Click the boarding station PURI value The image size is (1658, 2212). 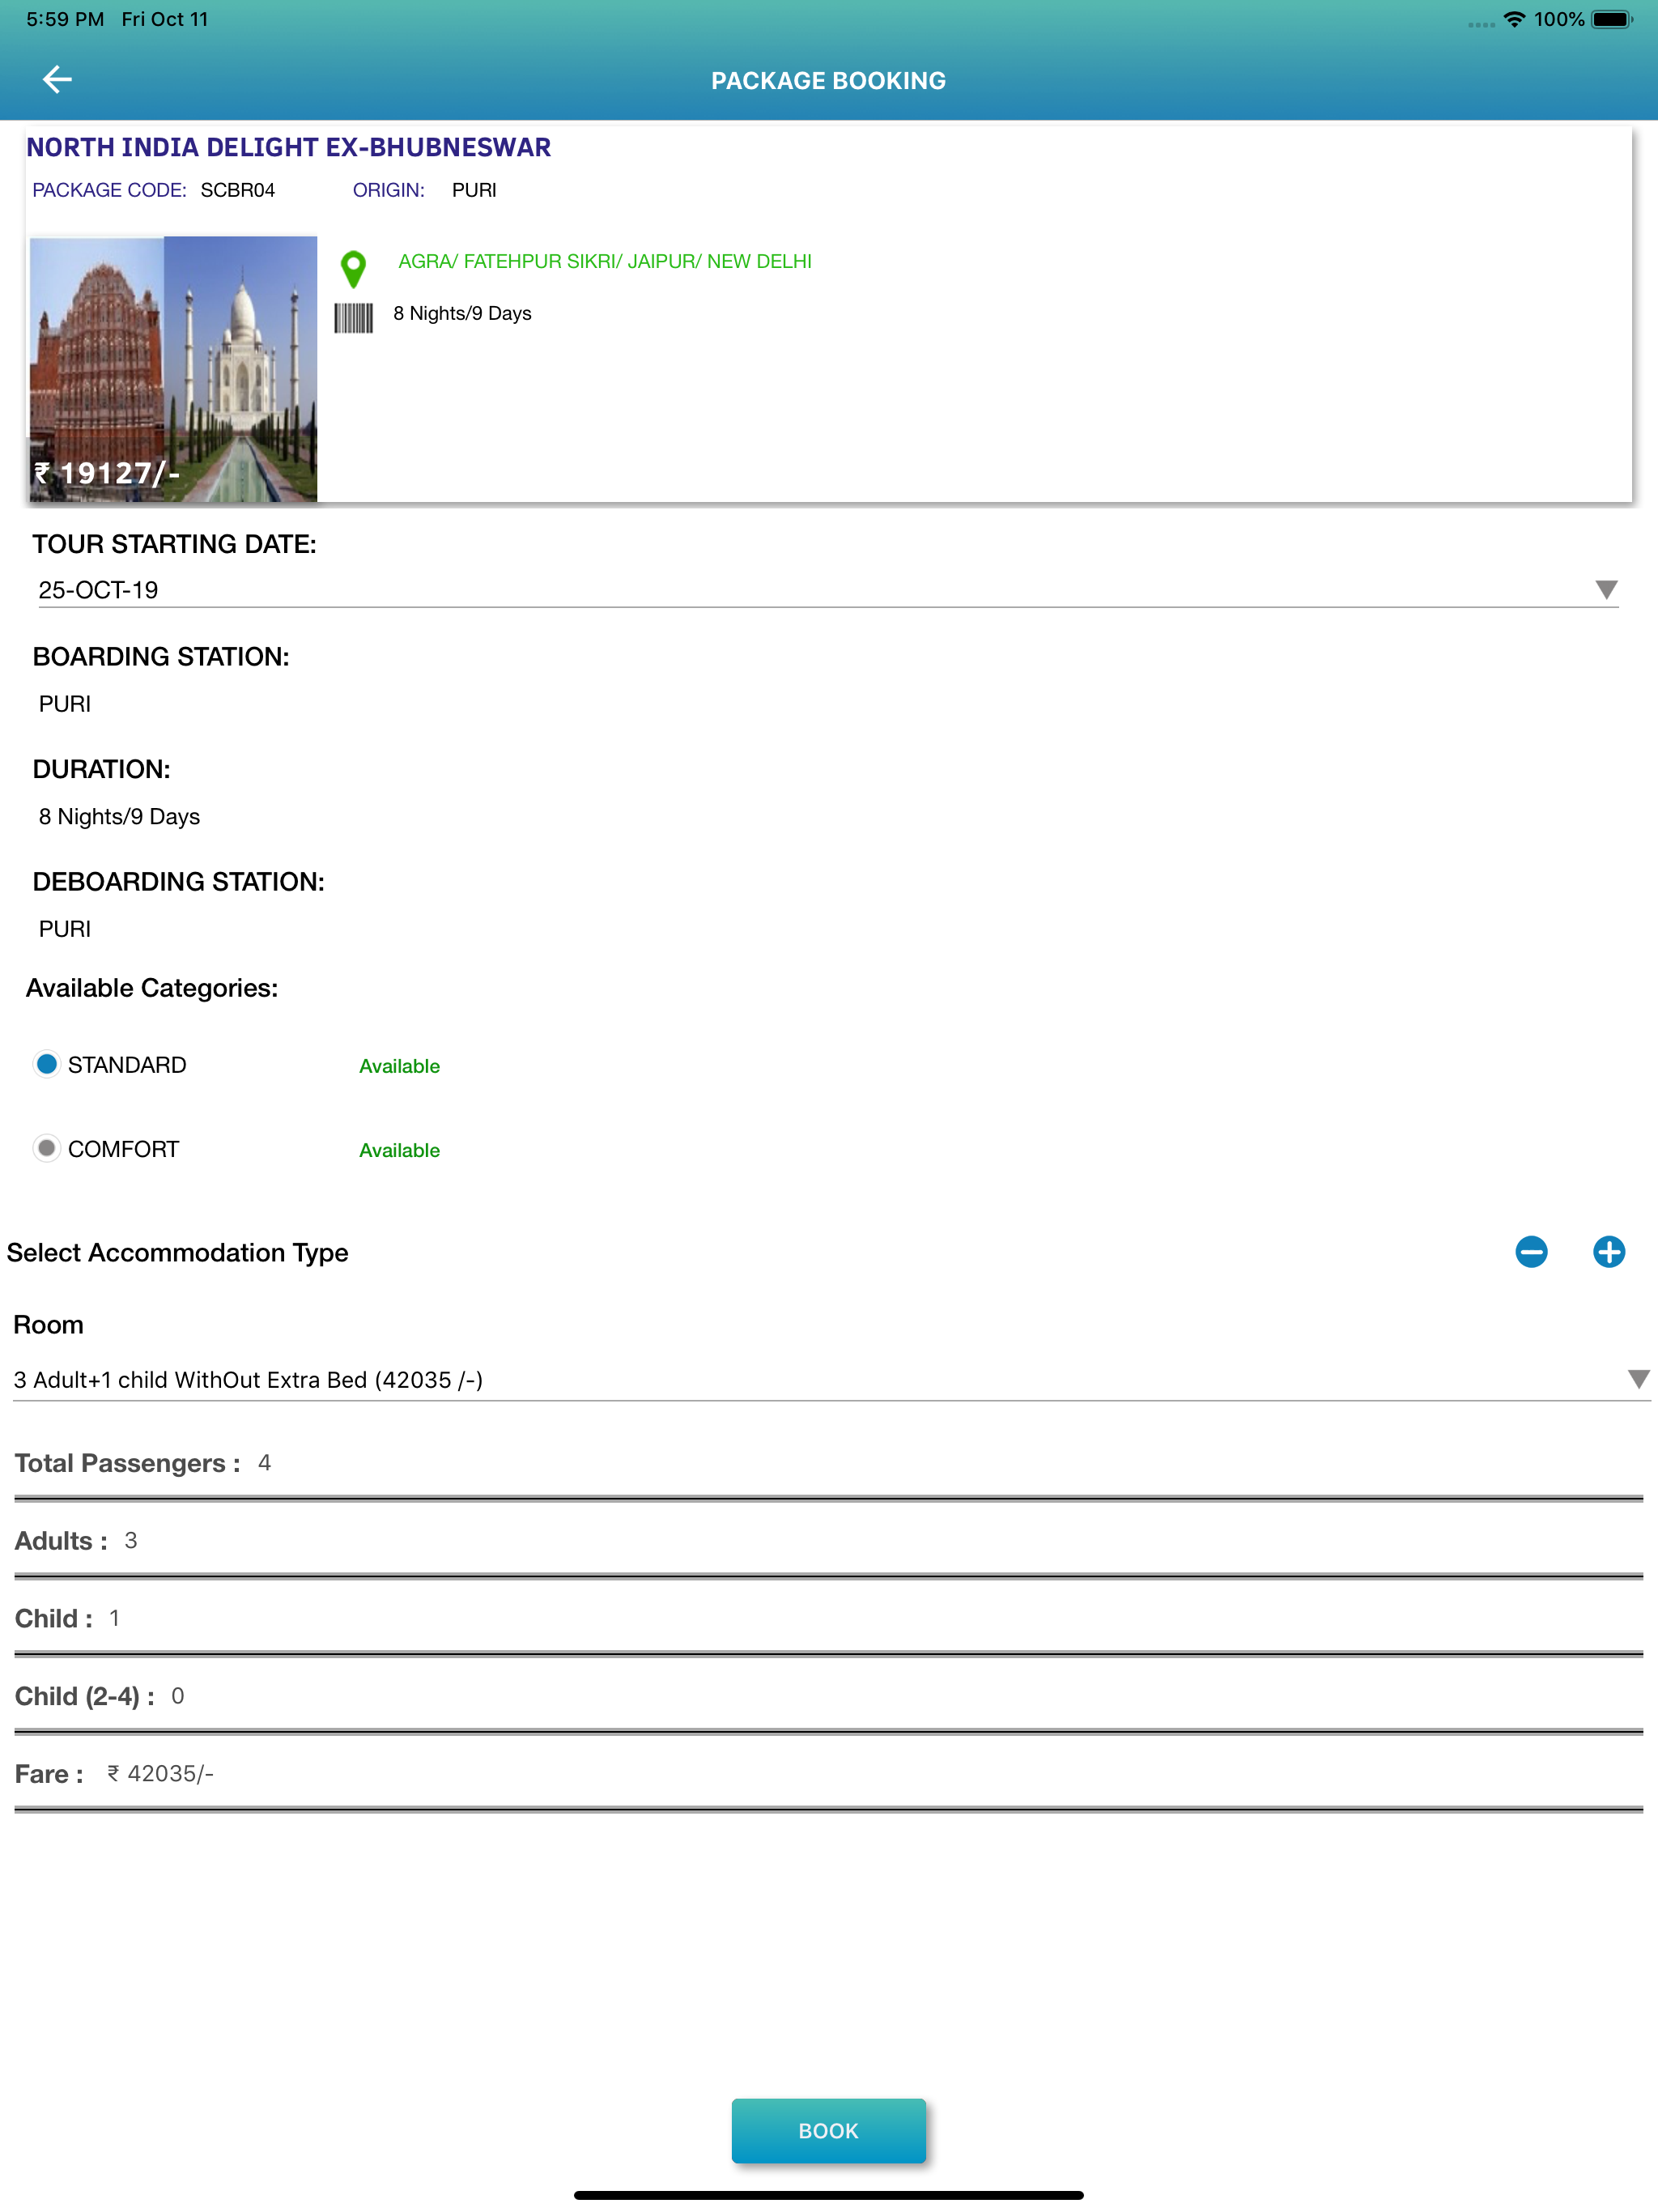coord(65,704)
